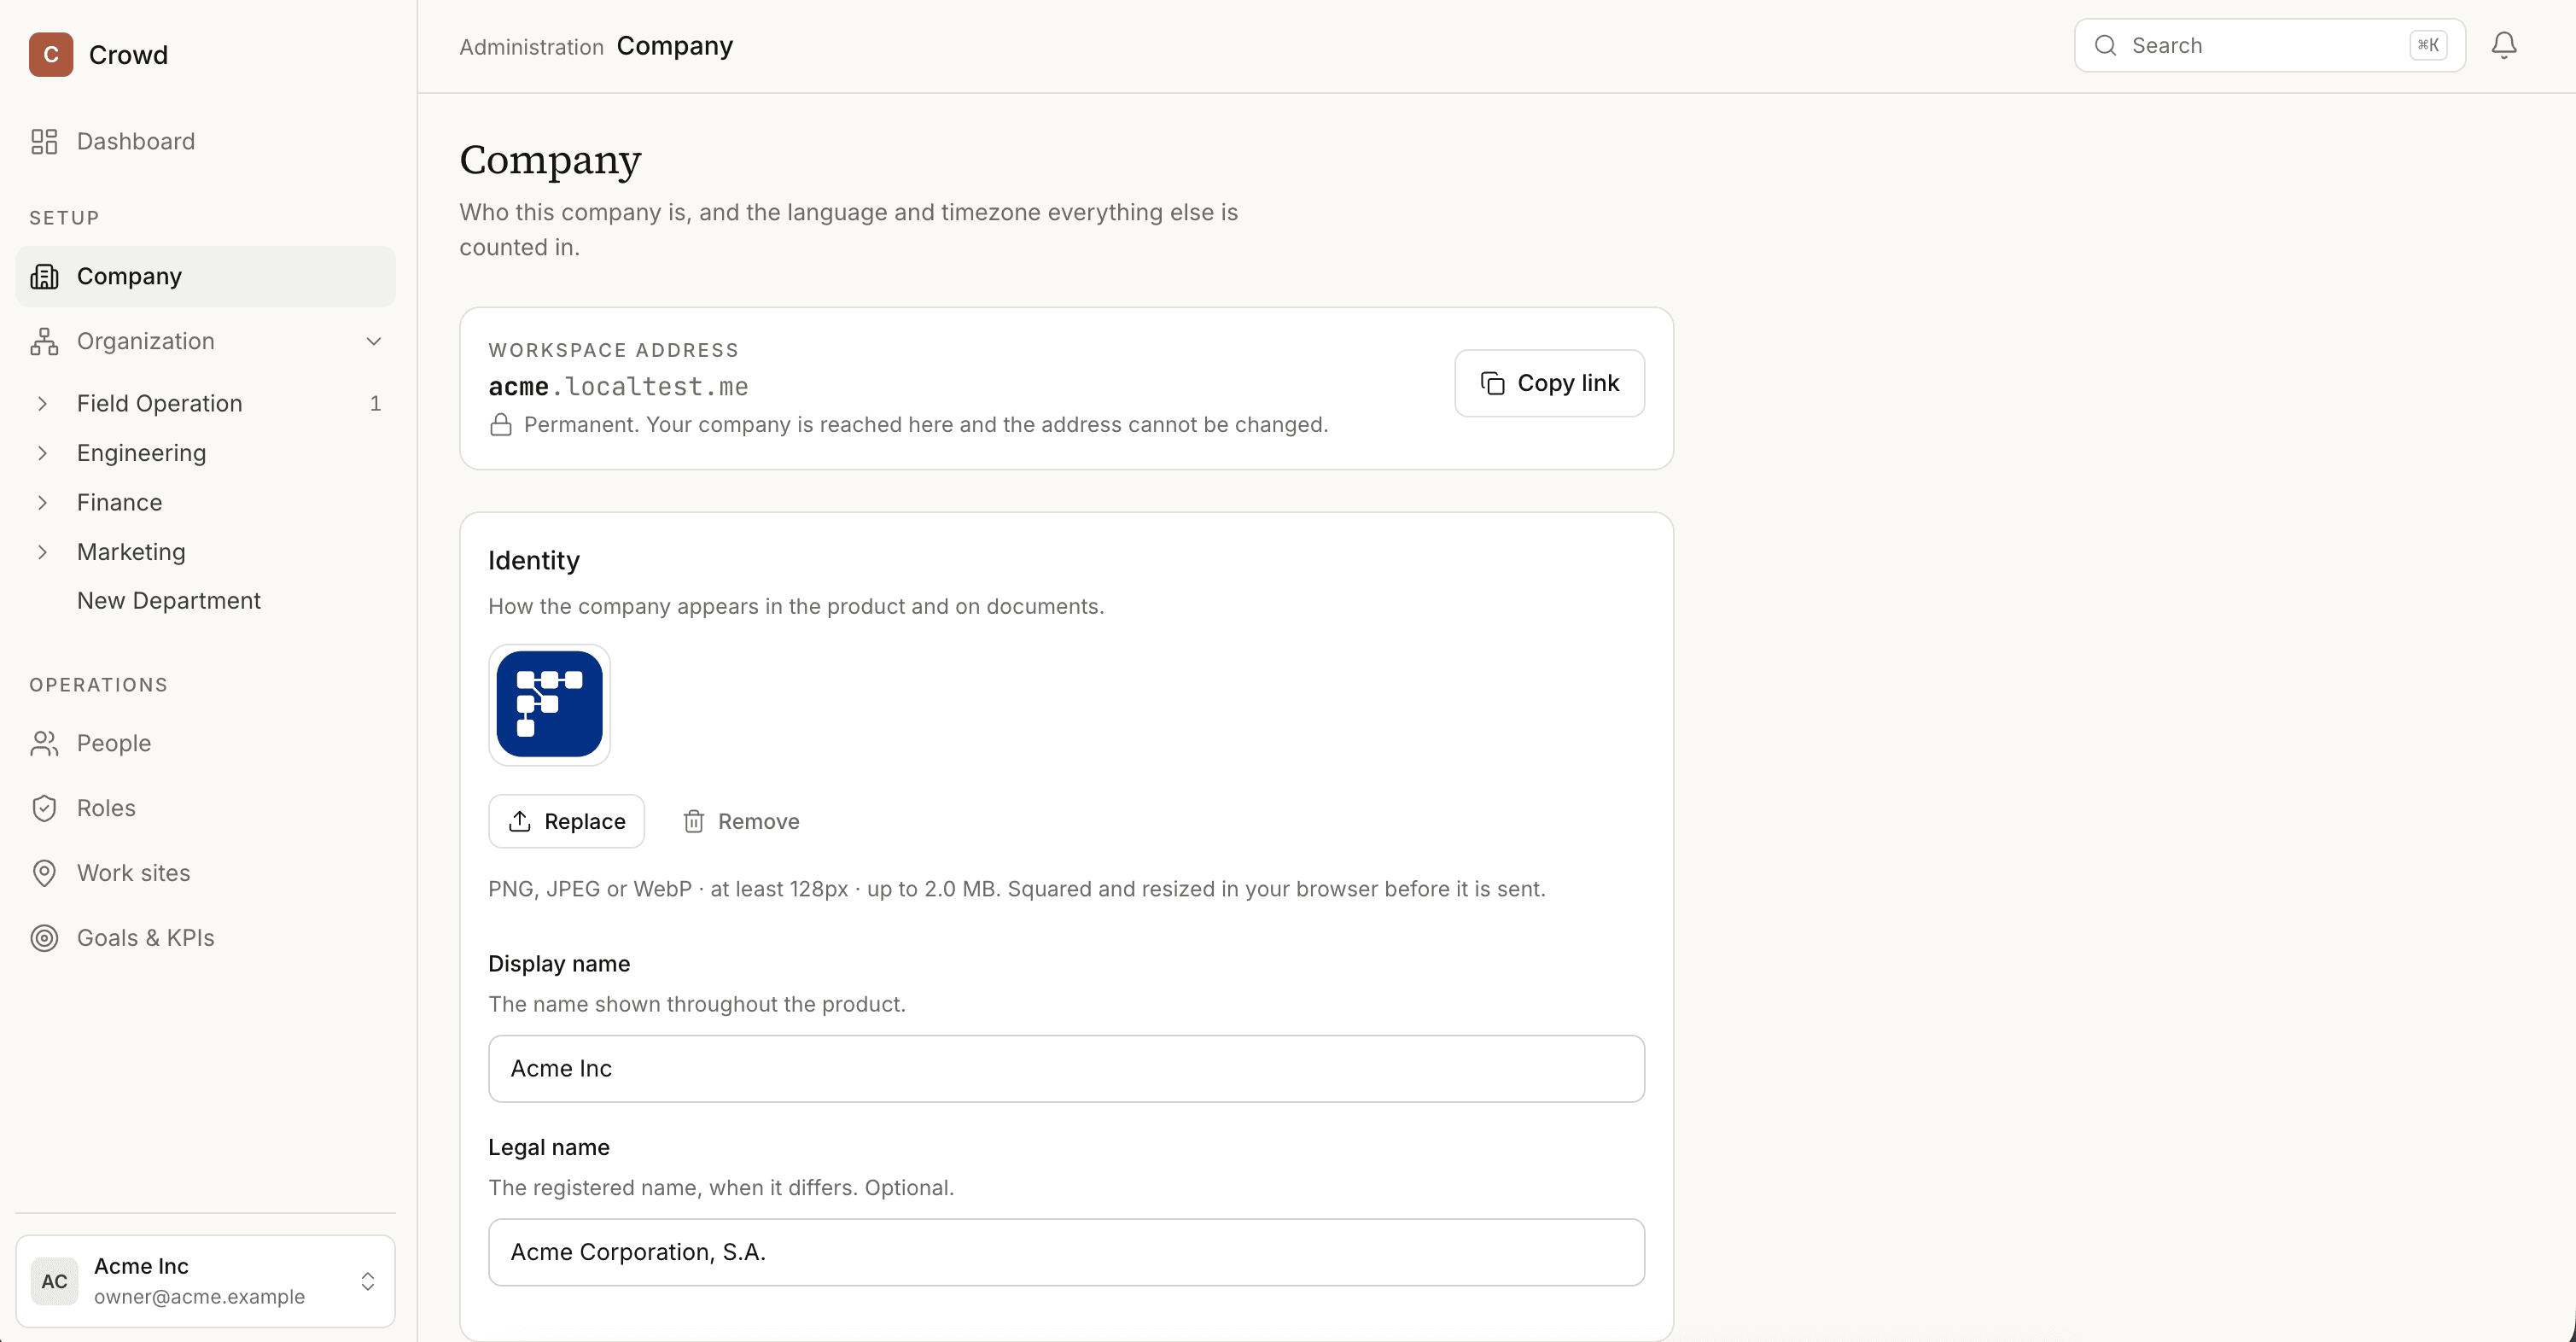2576x1342 pixels.
Task: Click the Administration breadcrumb
Action: (x=531, y=47)
